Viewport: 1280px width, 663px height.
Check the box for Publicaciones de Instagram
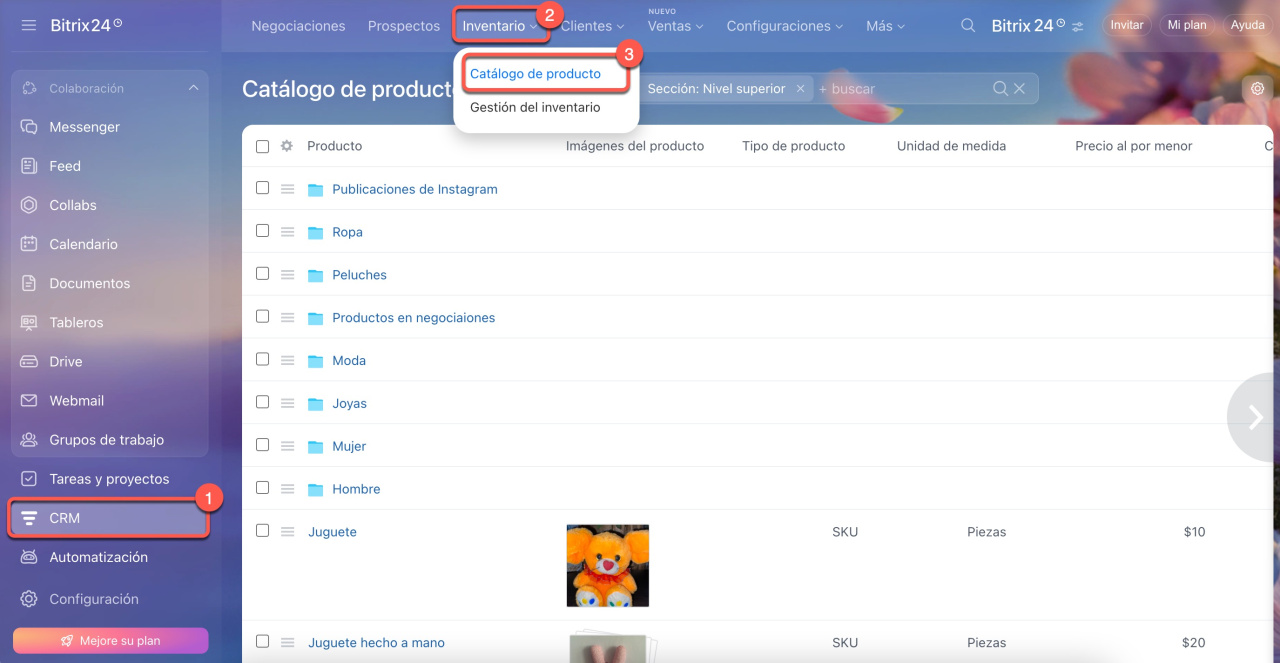pyautogui.click(x=262, y=188)
